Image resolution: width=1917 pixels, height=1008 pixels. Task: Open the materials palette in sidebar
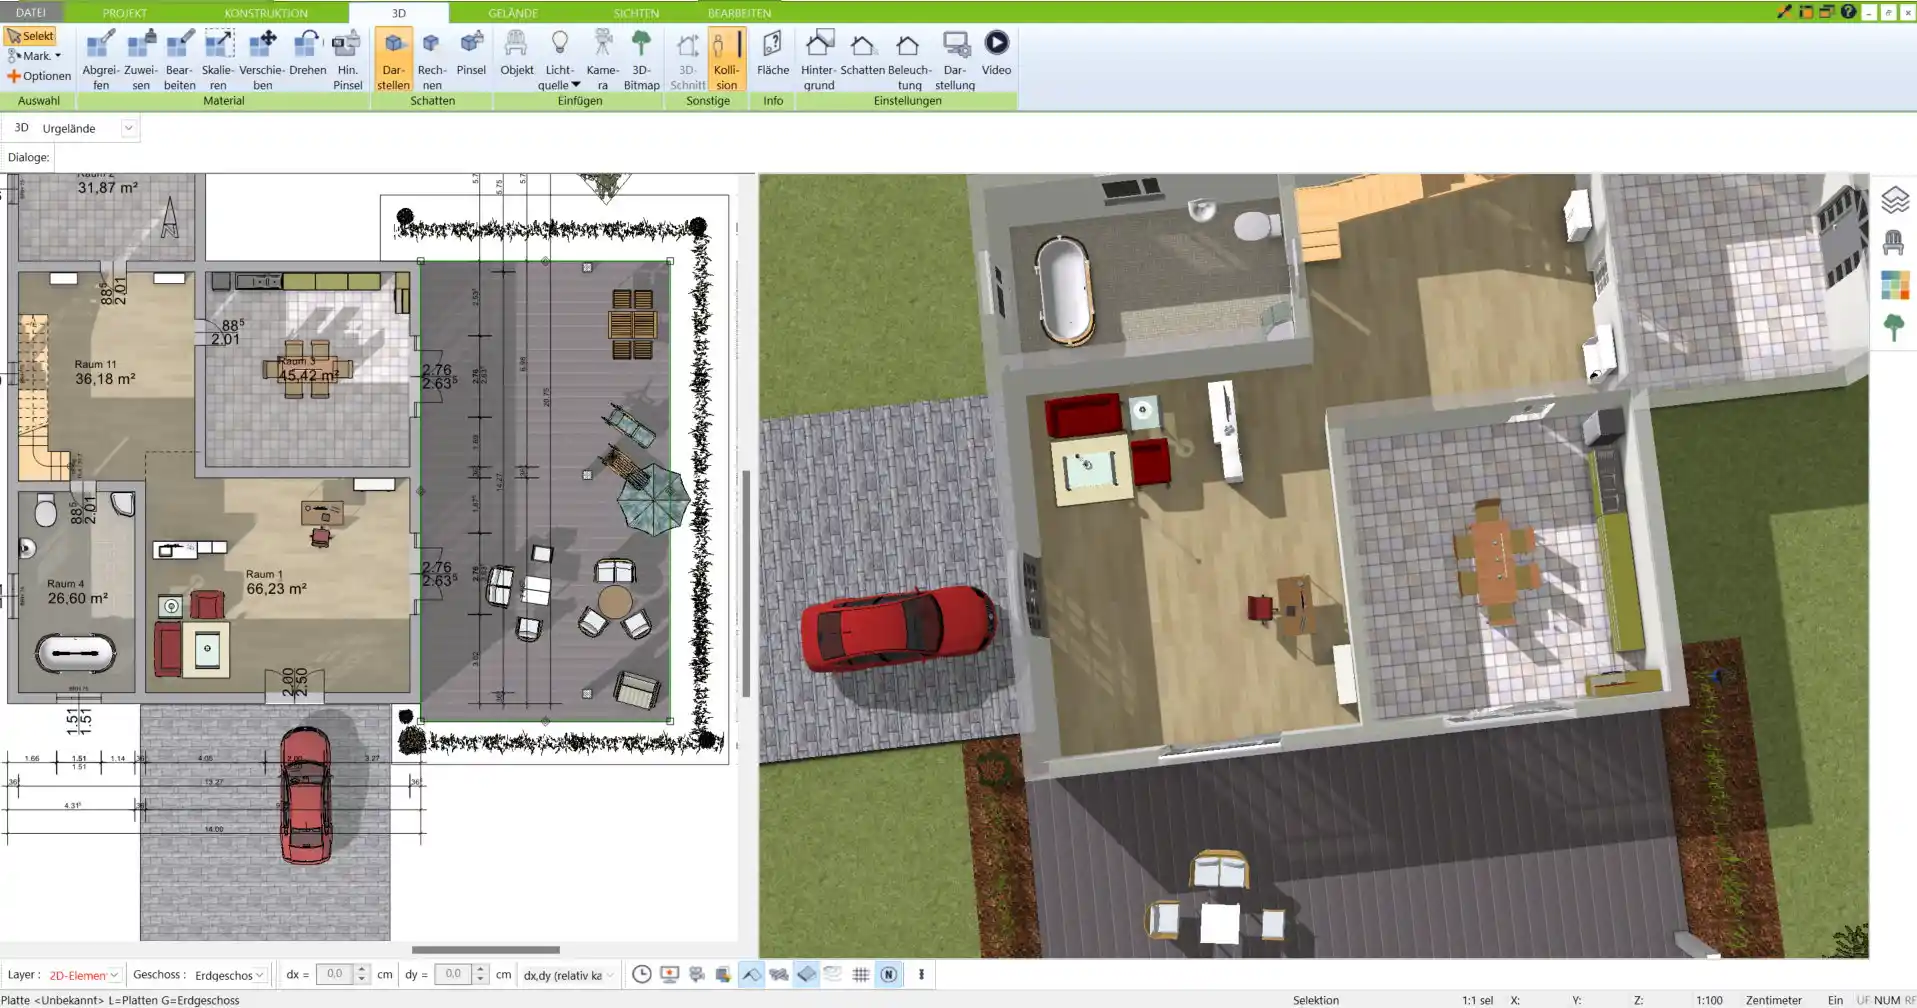click(1894, 285)
